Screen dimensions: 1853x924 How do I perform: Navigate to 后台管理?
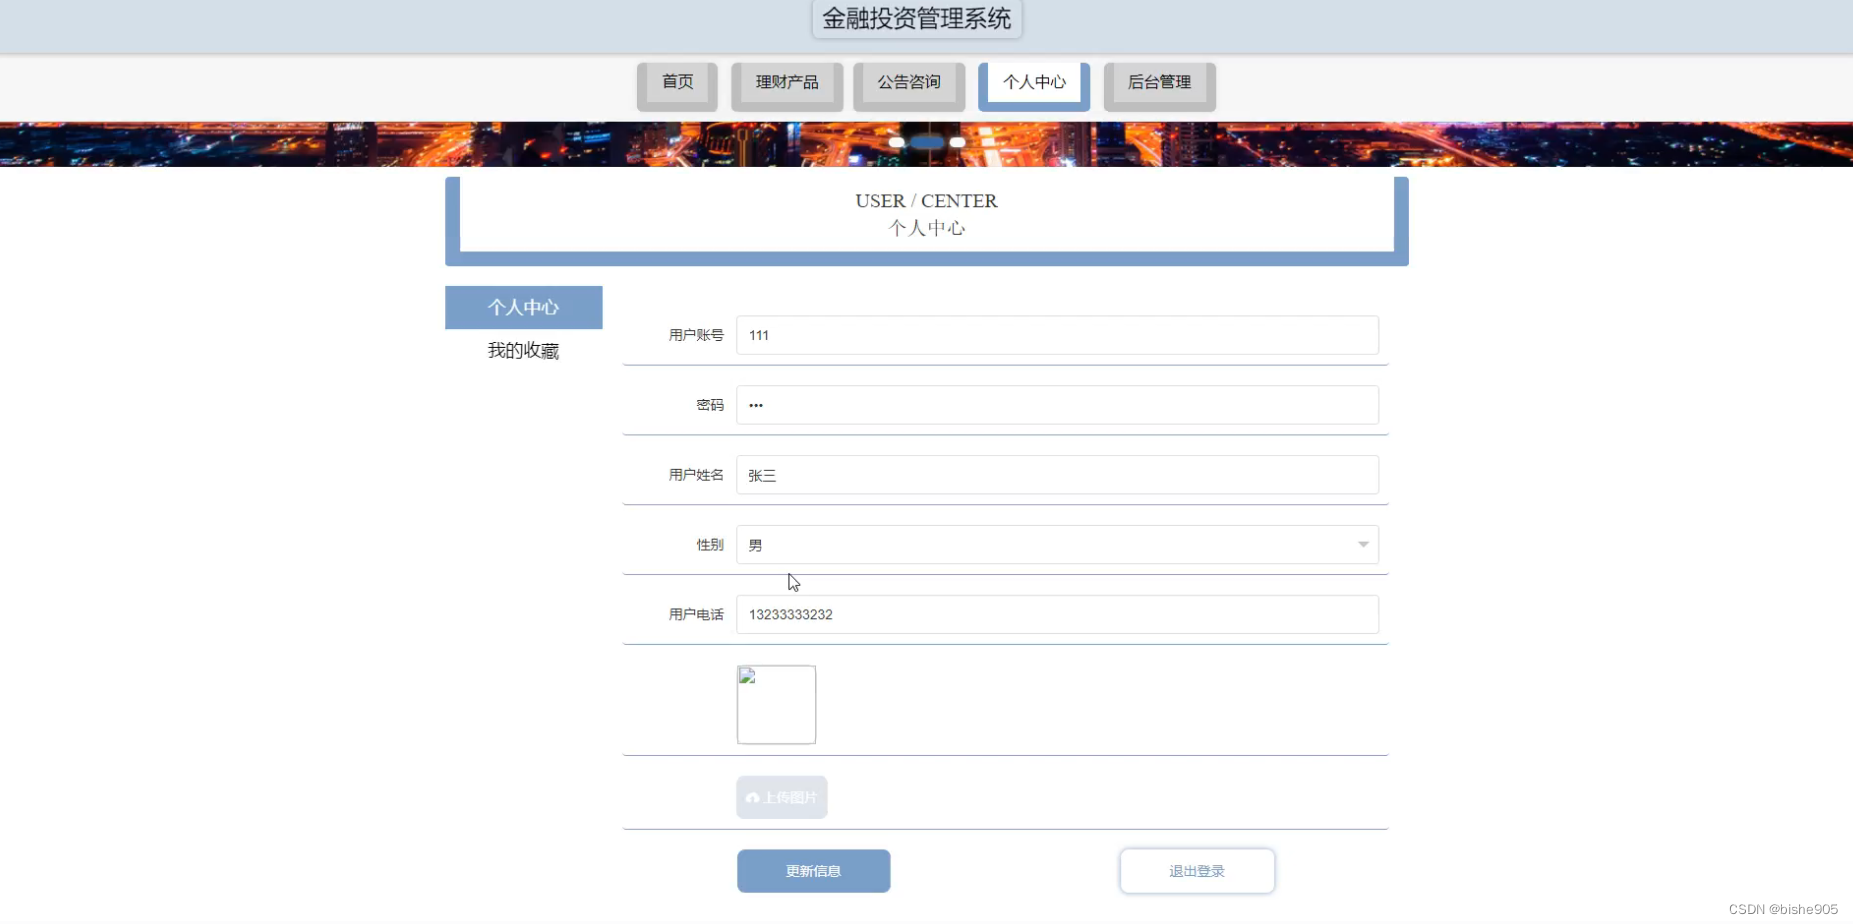click(x=1159, y=83)
